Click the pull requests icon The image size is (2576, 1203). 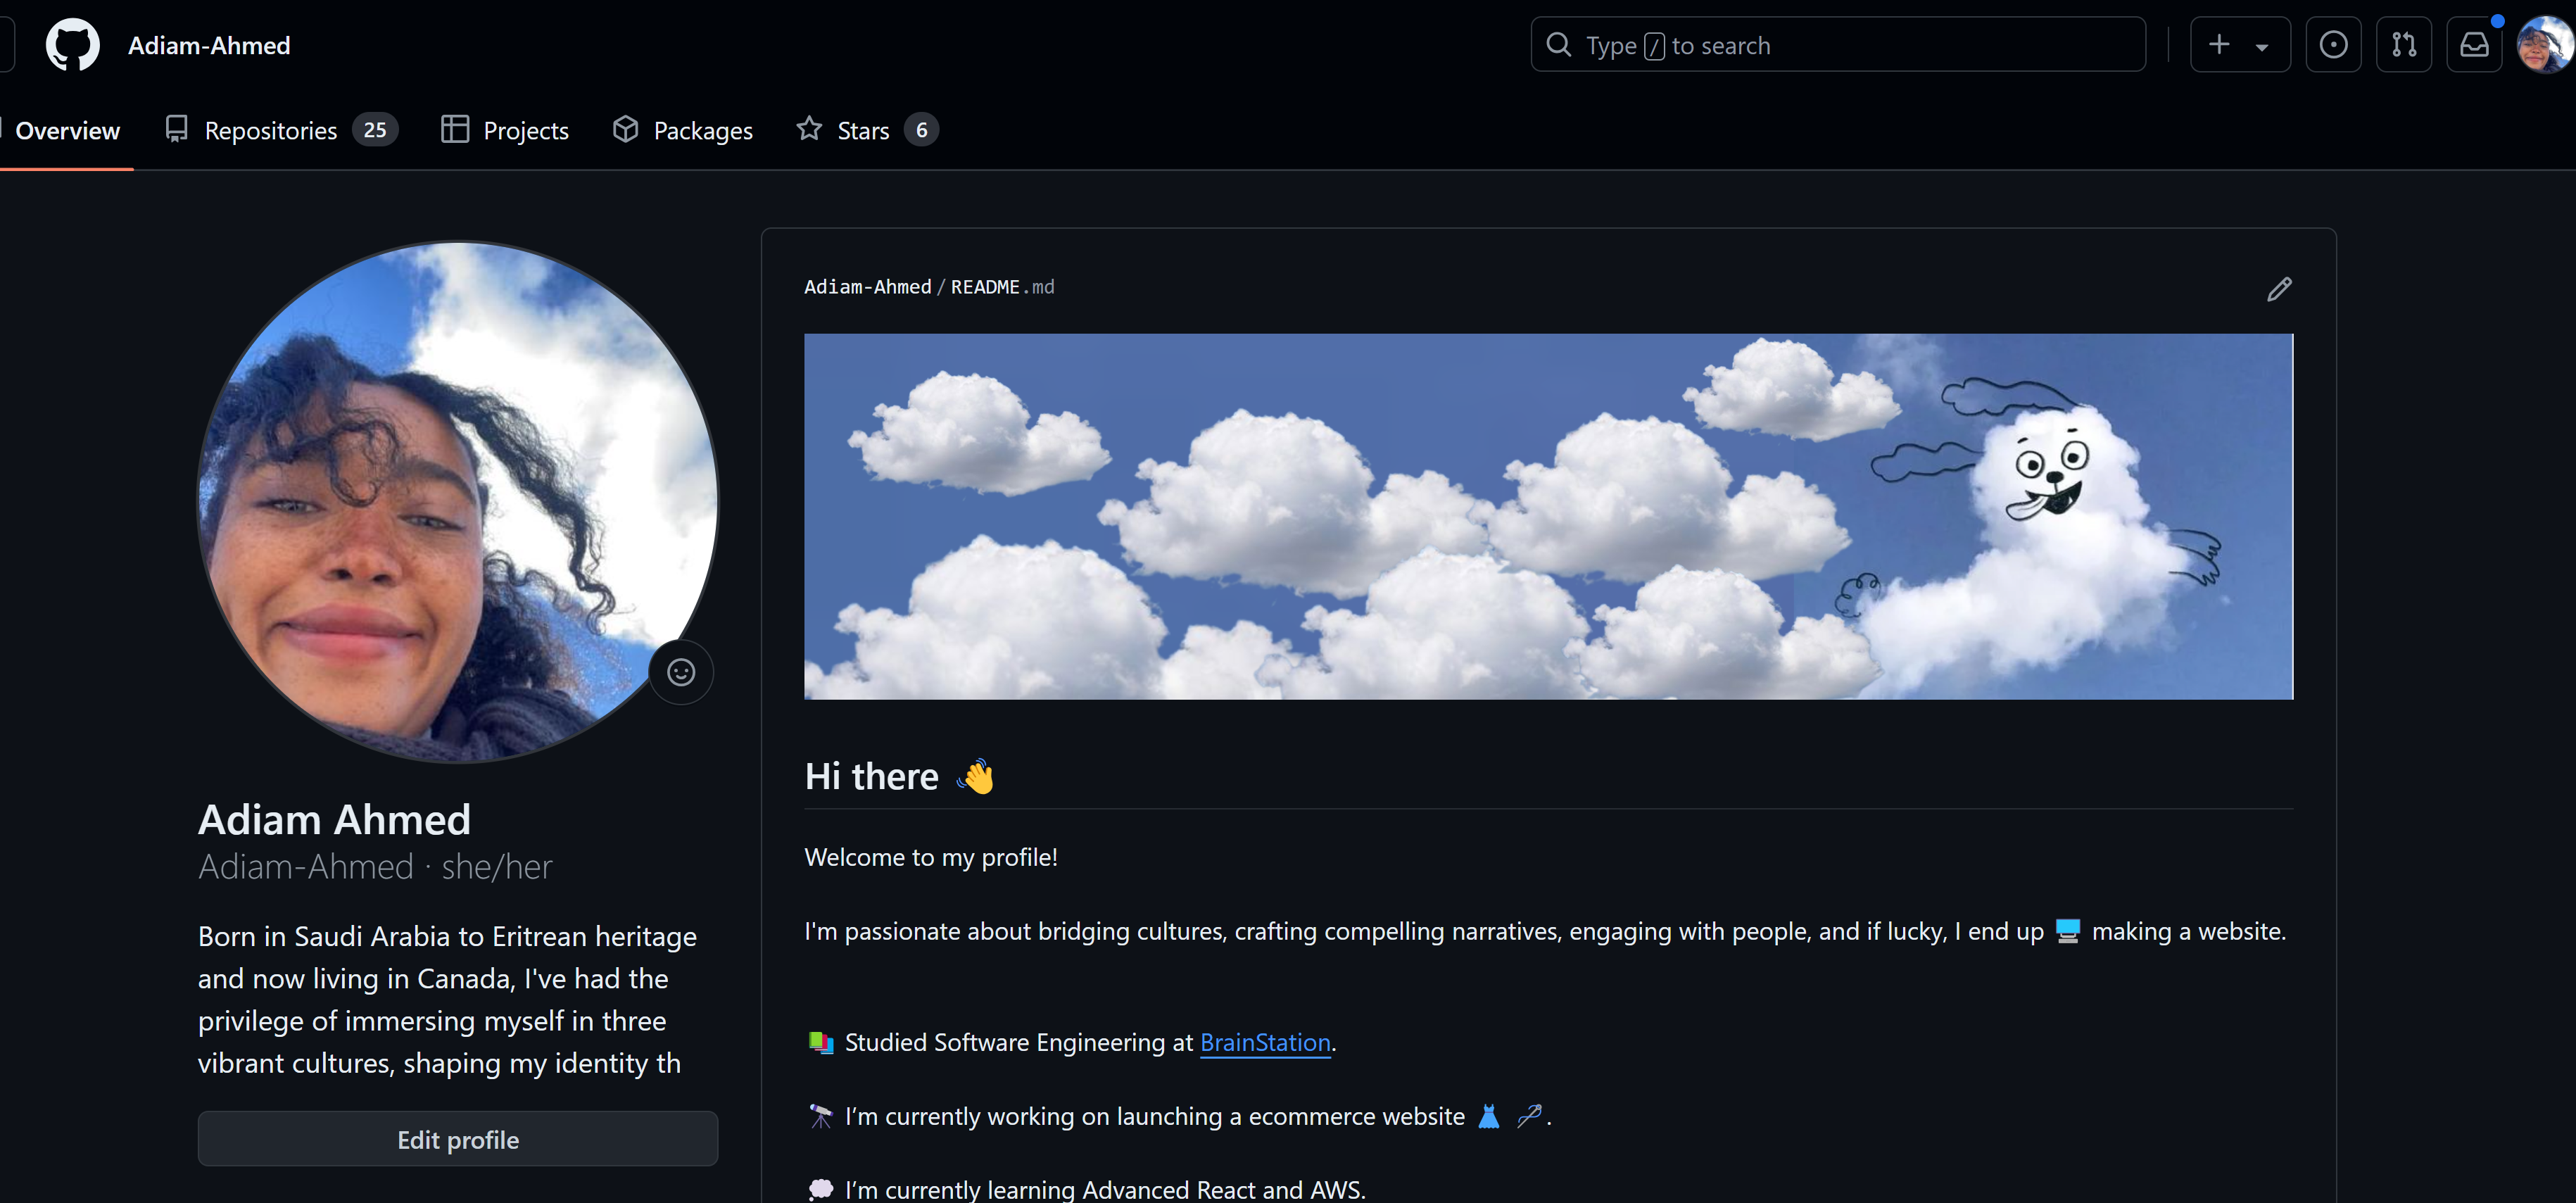click(x=2404, y=44)
